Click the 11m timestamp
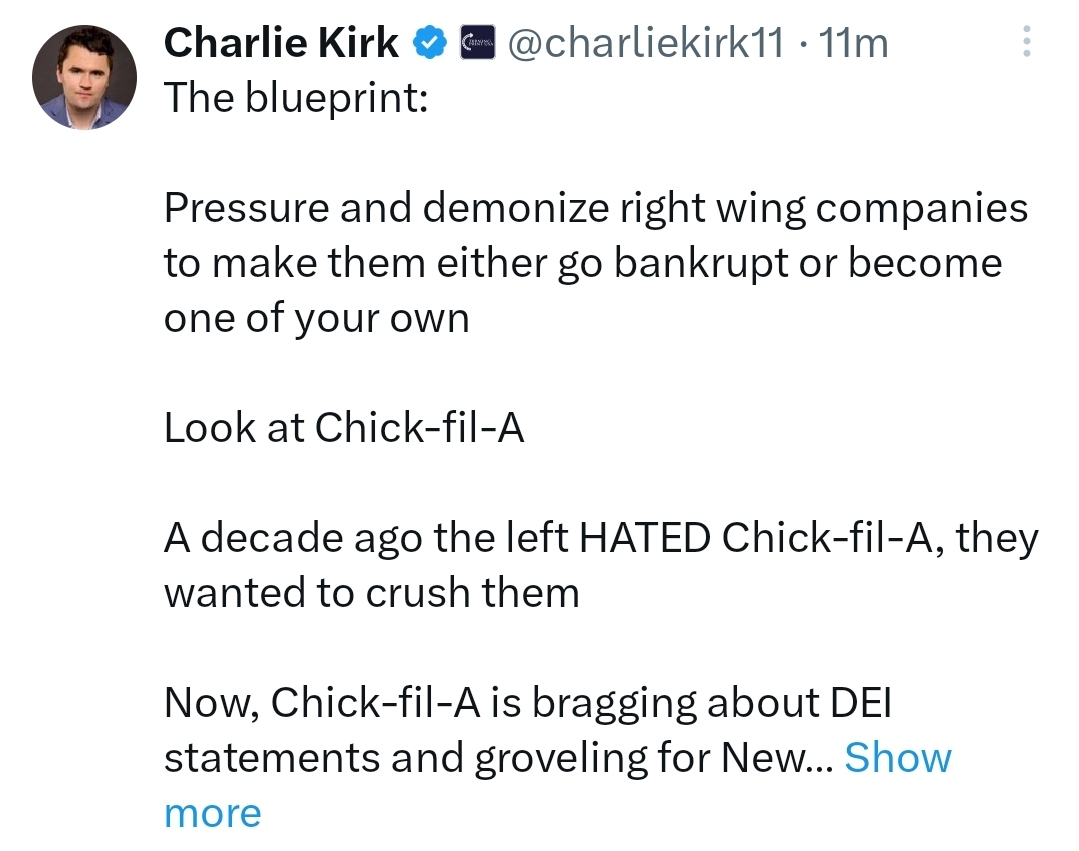 853,43
